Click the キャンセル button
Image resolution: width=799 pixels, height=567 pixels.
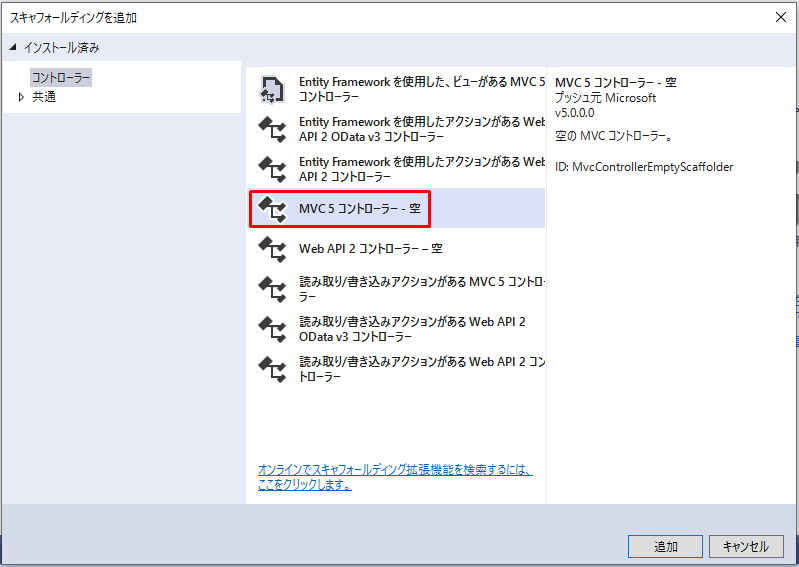746,547
